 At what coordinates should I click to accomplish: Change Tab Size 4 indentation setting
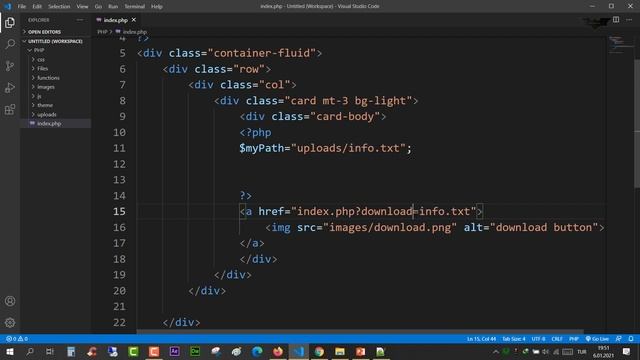pos(513,339)
